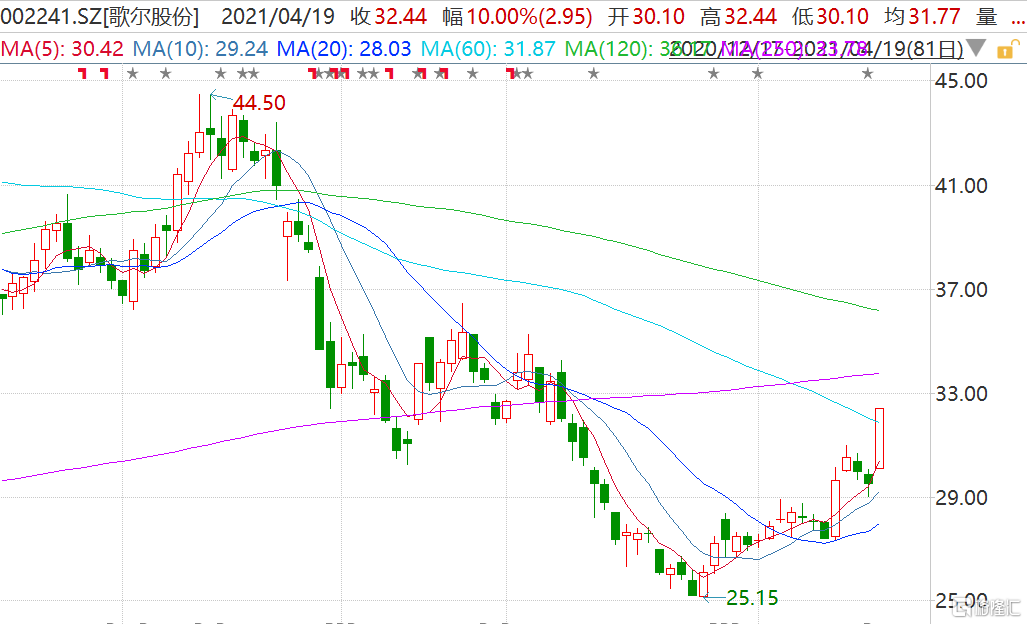Image resolution: width=1027 pixels, height=624 pixels.
Task: Click the closing price 收32.44
Action: pyautogui.click(x=388, y=16)
